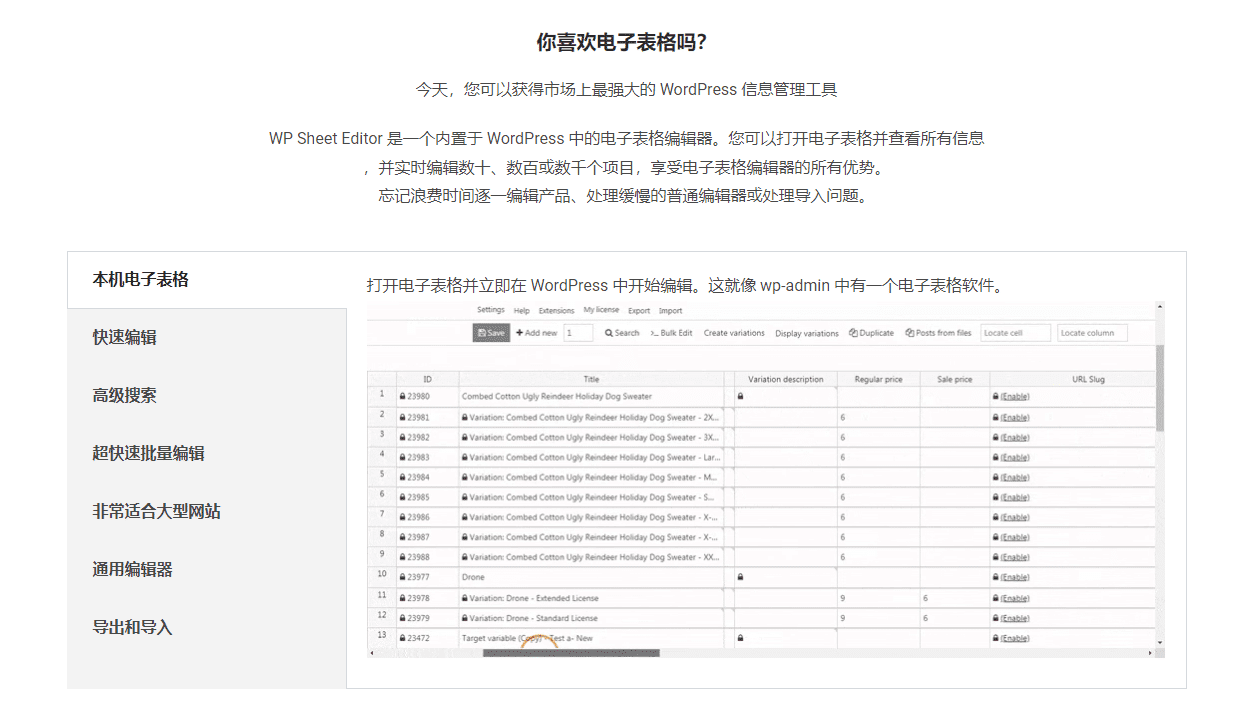1256x715 pixels.
Task: Select title cell Combed Cotton Ugly Reindeer row 1
Action: pyautogui.click(x=591, y=397)
